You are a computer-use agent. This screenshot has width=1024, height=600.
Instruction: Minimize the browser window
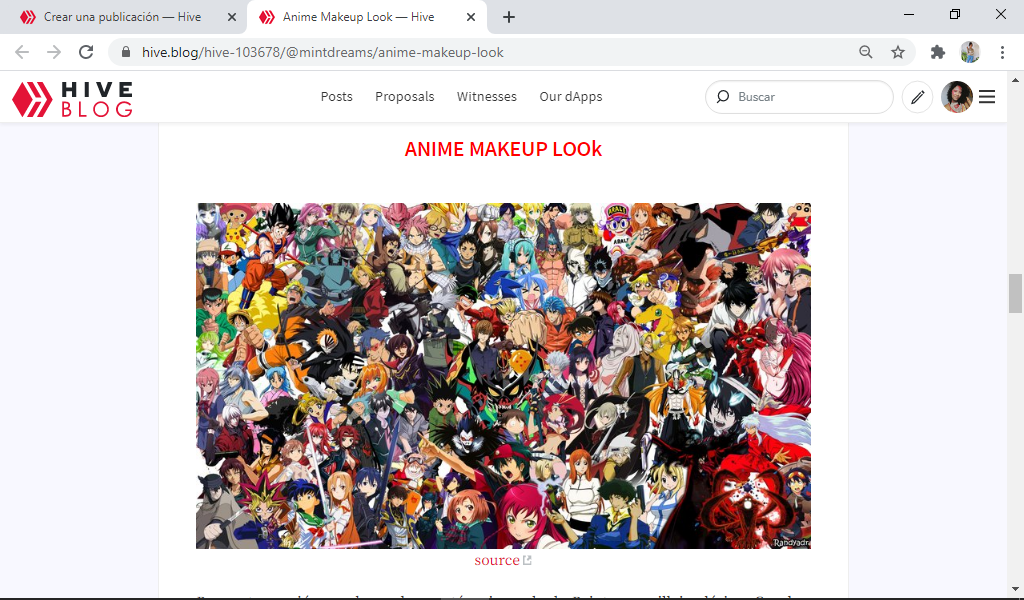908,14
